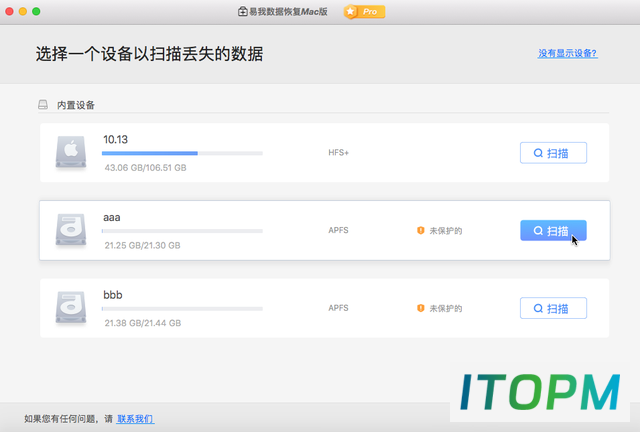This screenshot has height=432, width=640.
Task: Click the app logo icon in title bar
Action: pyautogui.click(x=242, y=11)
